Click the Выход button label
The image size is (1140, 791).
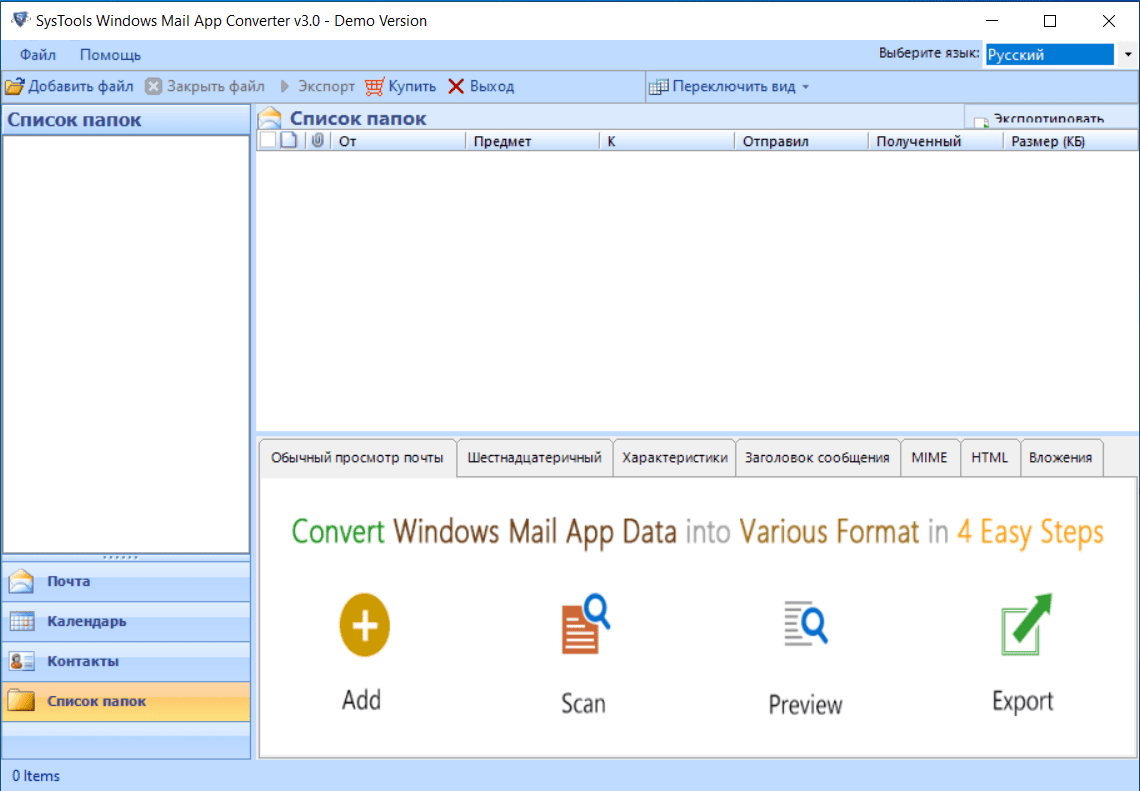click(492, 87)
